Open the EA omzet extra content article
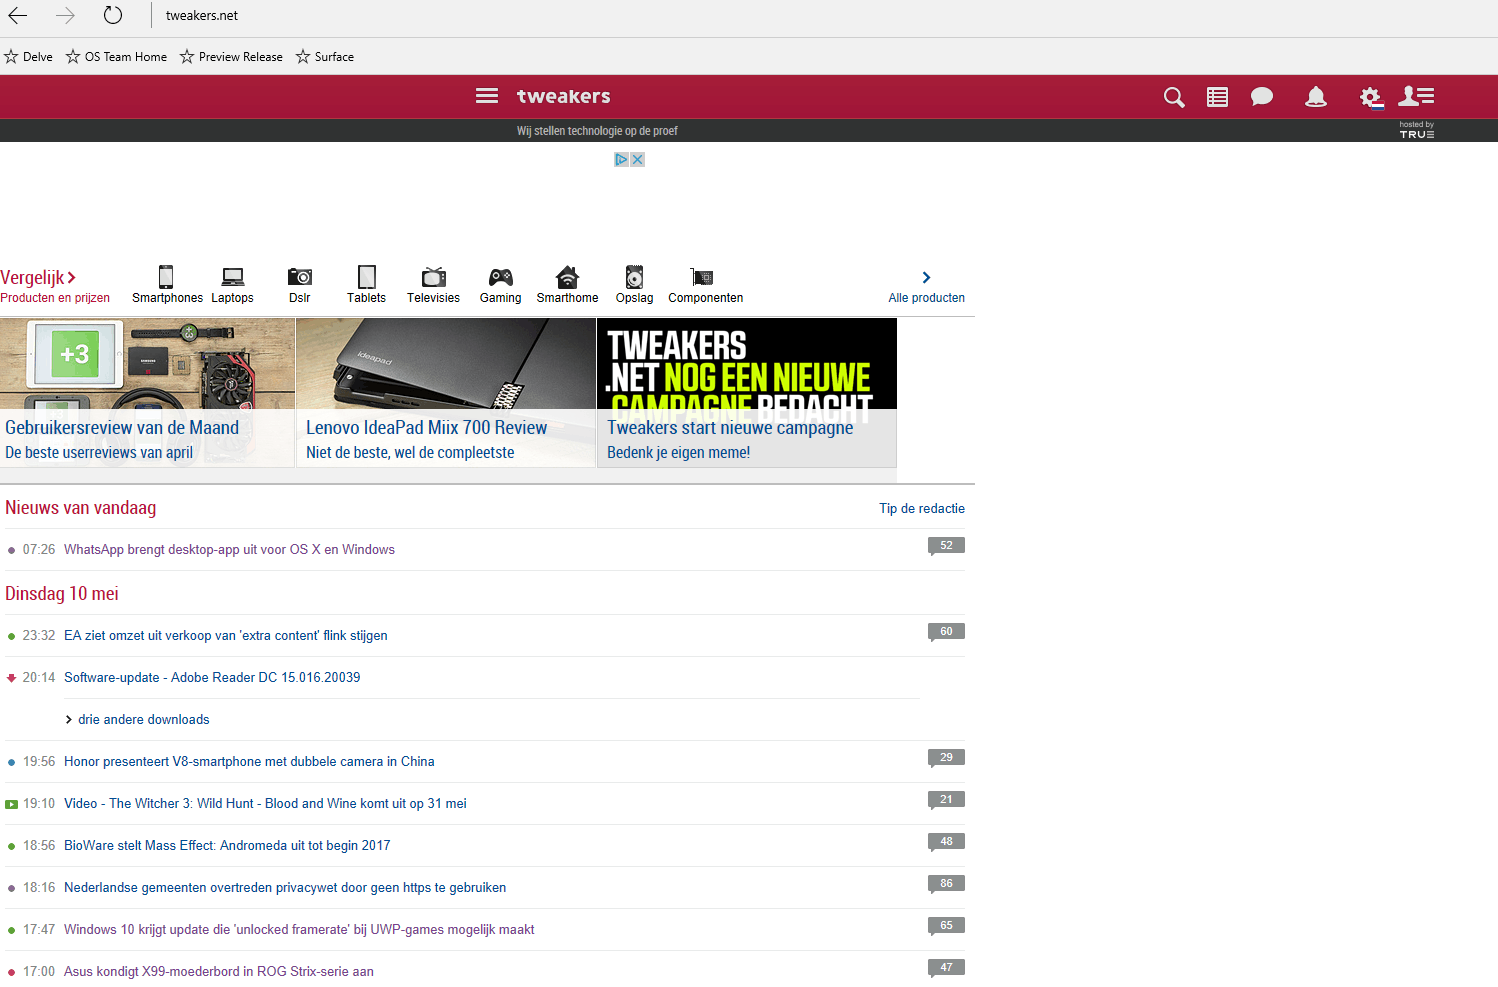Image resolution: width=1498 pixels, height=987 pixels. click(x=226, y=635)
